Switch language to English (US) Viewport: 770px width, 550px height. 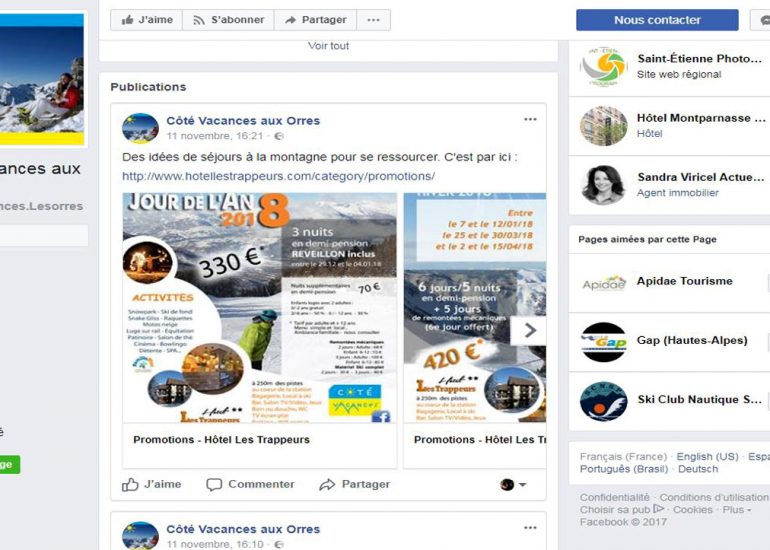(707, 456)
